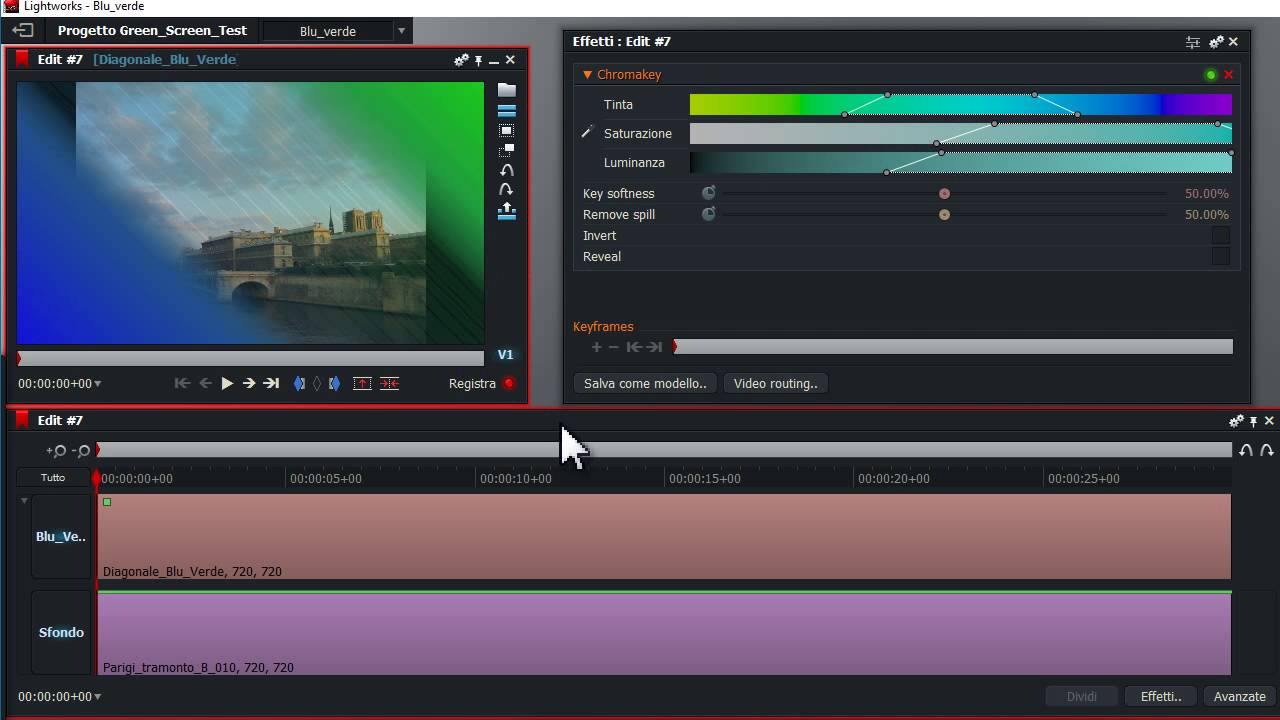This screenshot has width=1280, height=720.
Task: Click the Tinta hue gradient bar
Action: click(961, 104)
